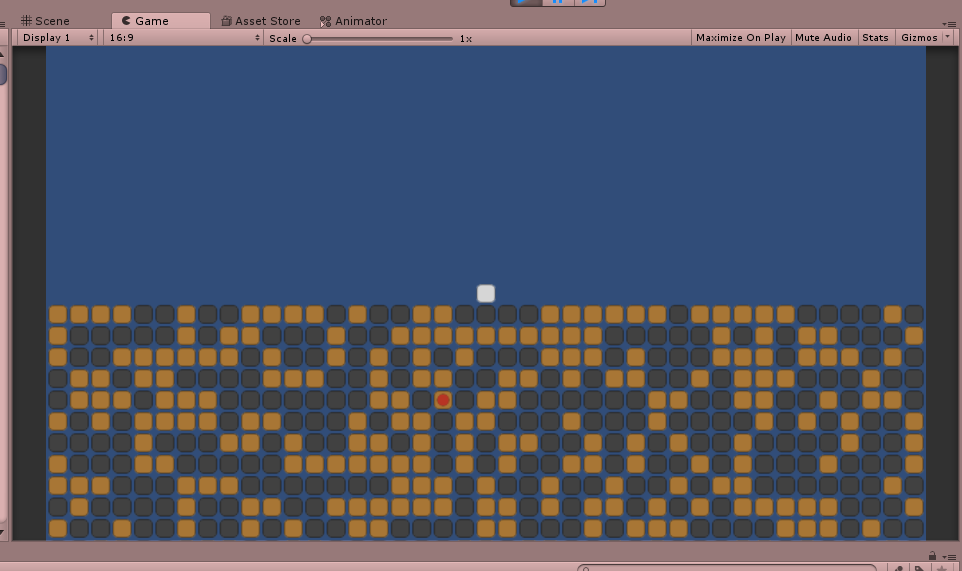Click the search-by-label tag icon
Screen dimensions: 962x571
(920, 569)
